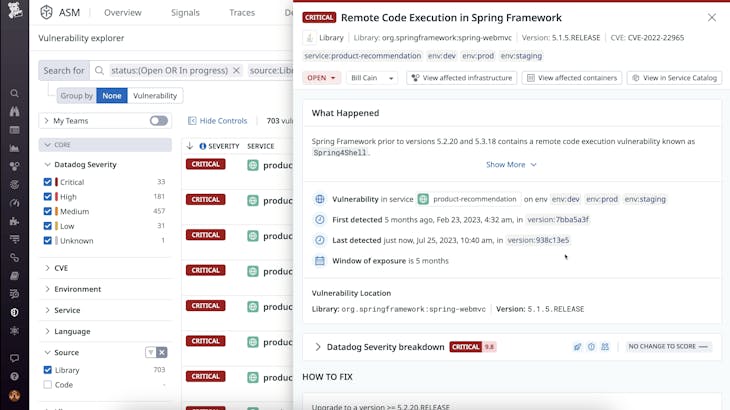Click the search magnifier in the query bar
This screenshot has width=730, height=410.
pos(99,70)
